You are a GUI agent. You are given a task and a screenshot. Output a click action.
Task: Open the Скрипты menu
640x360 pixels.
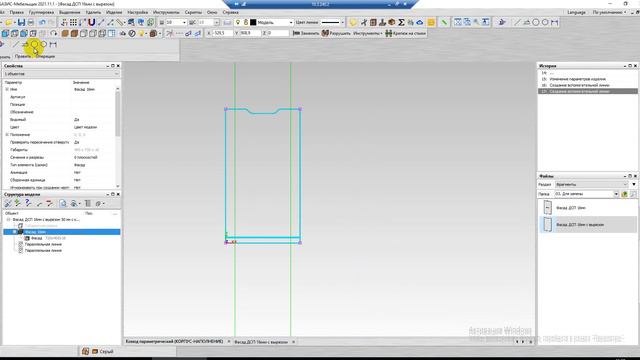[193, 12]
